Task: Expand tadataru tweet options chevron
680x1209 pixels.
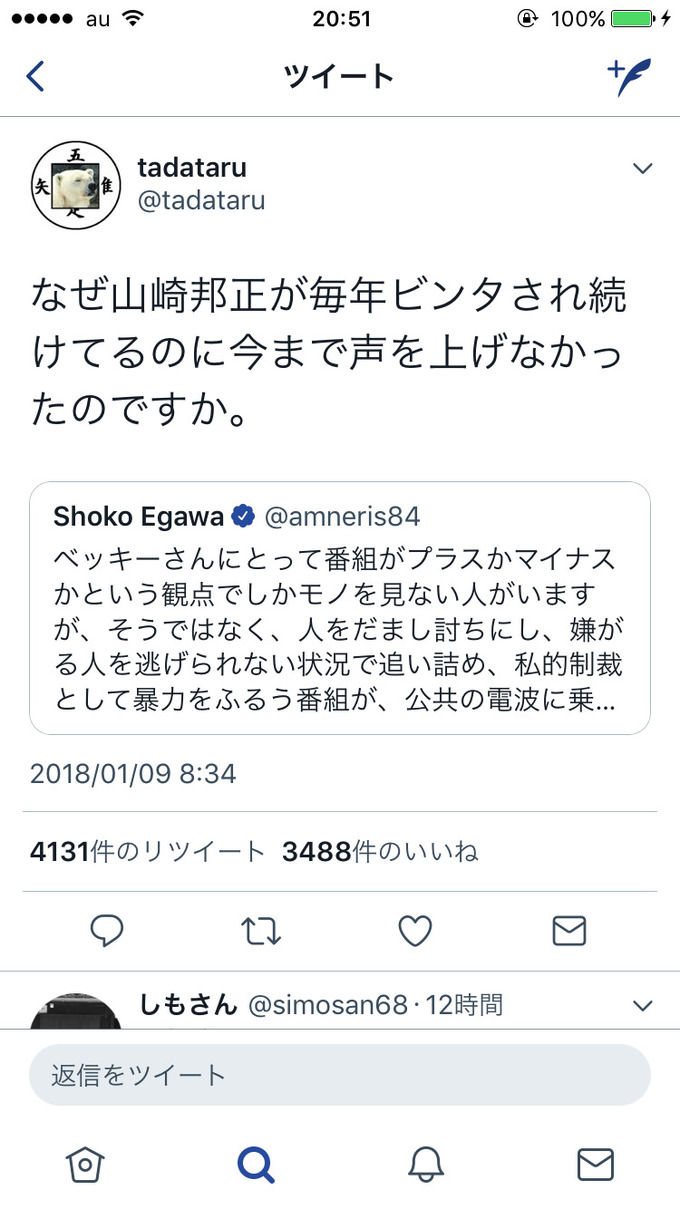Action: pyautogui.click(x=643, y=168)
